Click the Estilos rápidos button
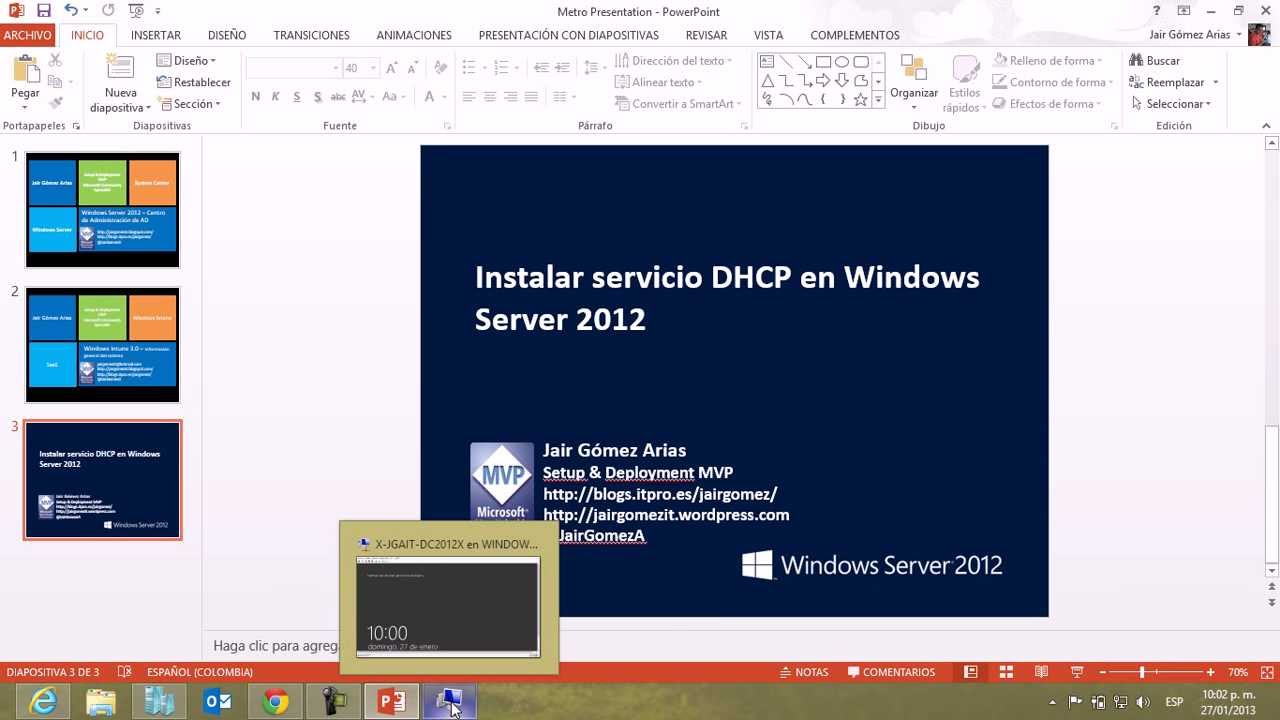This screenshot has height=720, width=1280. click(x=964, y=83)
